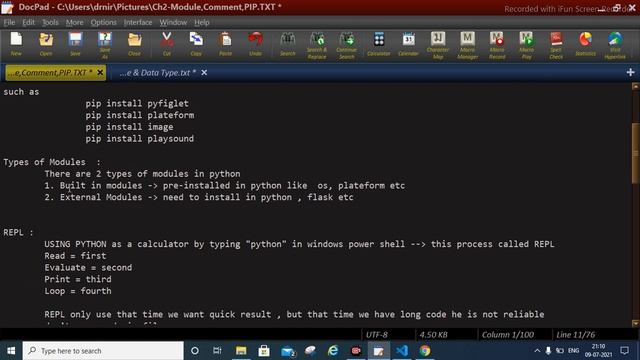Click the 'Evaluate = second' line
Viewport: 640px width, 360px height.
(88, 267)
